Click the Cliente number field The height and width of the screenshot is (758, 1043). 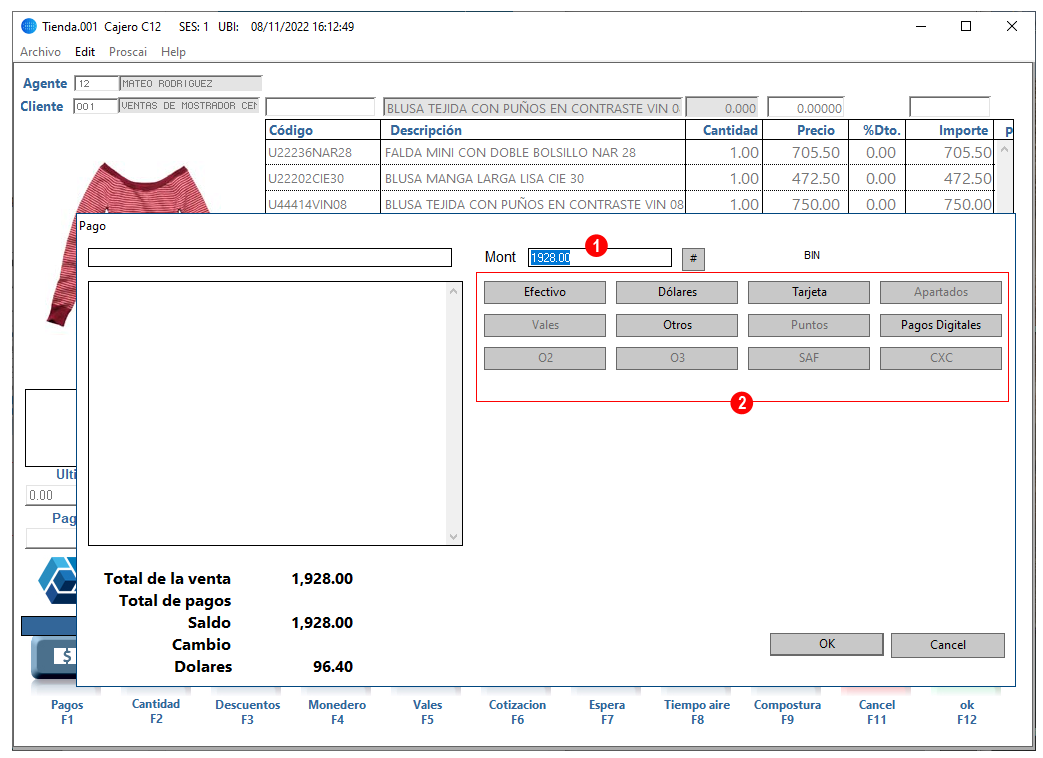click(x=96, y=106)
